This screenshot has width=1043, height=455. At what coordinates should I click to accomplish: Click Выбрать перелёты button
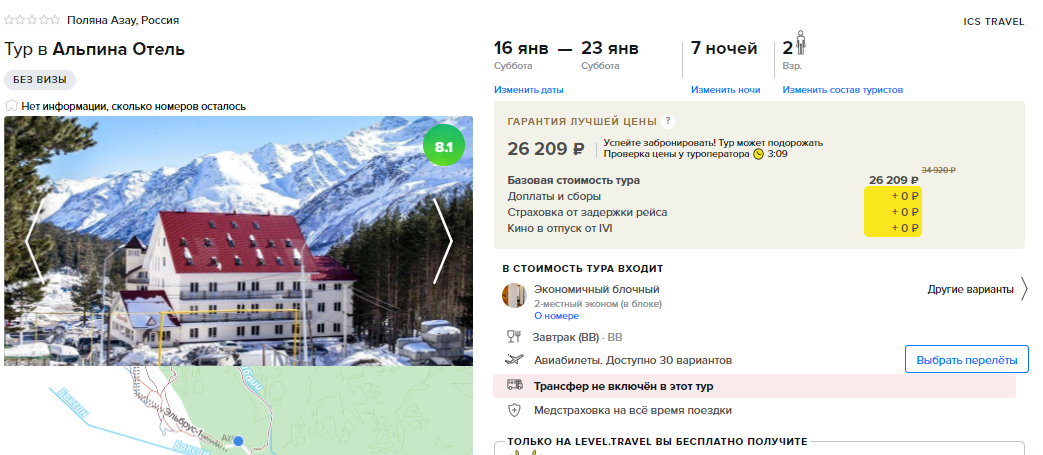tap(967, 360)
